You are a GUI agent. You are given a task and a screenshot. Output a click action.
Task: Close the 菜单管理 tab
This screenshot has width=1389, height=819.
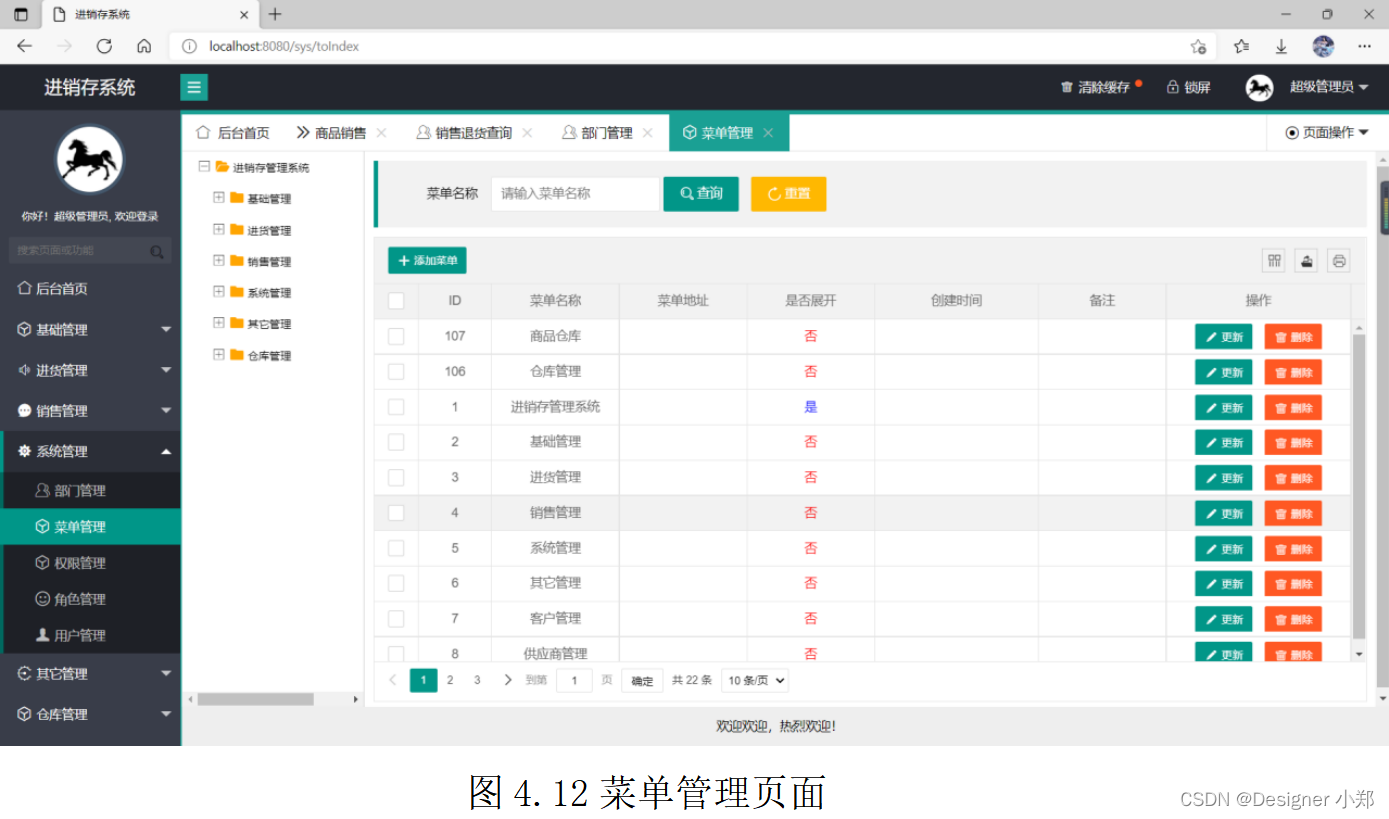768,133
